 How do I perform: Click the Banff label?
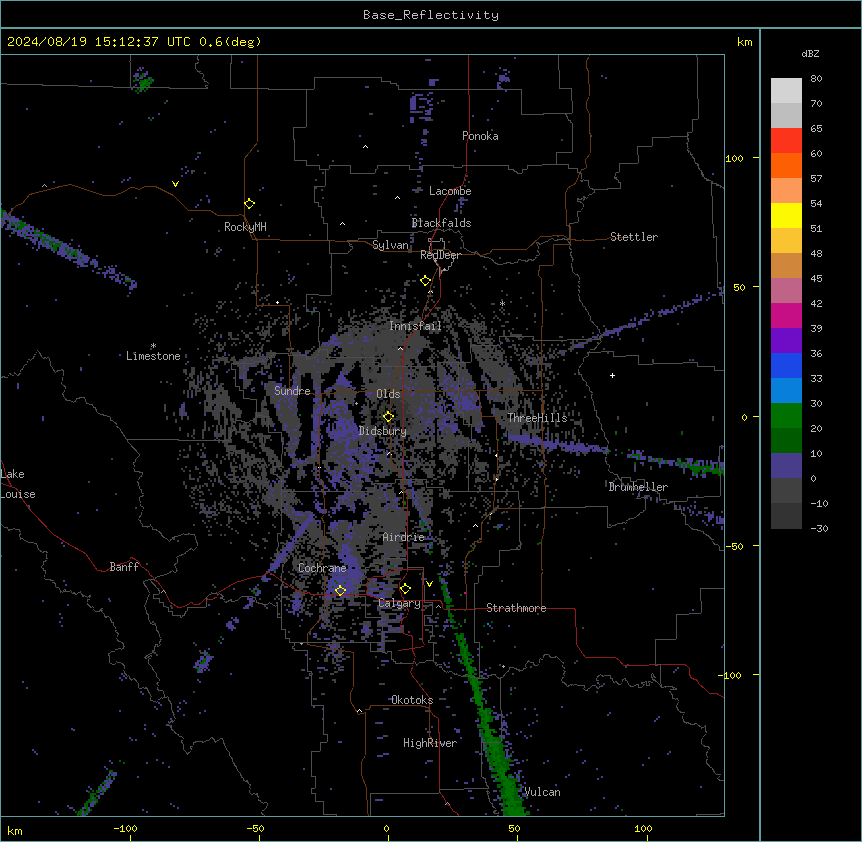(124, 567)
